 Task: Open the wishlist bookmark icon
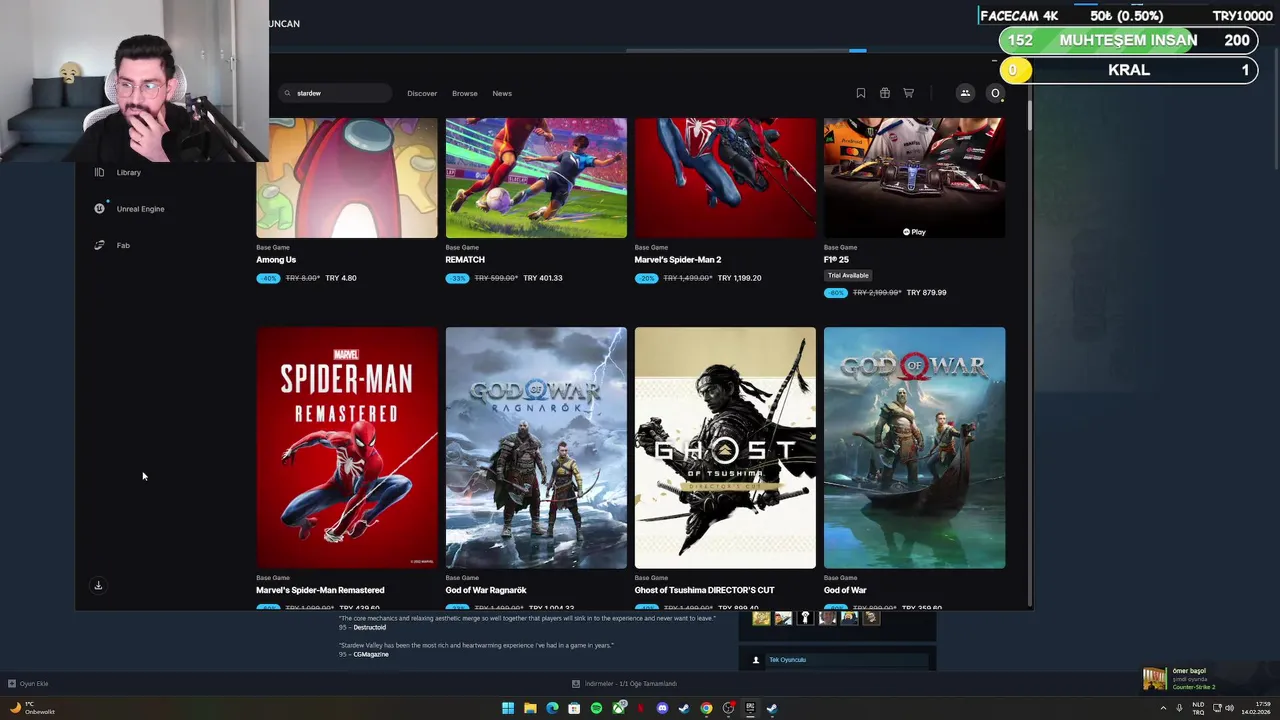[860, 93]
